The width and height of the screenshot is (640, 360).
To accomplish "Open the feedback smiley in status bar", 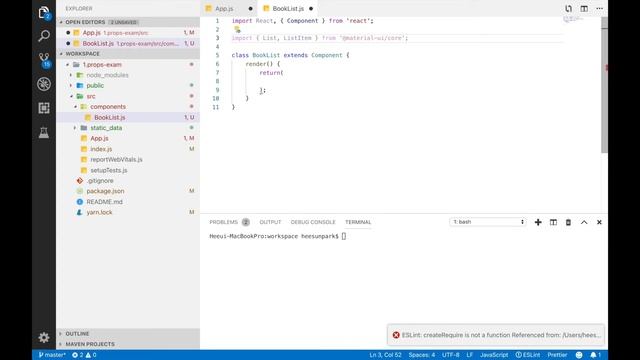I will [579, 355].
